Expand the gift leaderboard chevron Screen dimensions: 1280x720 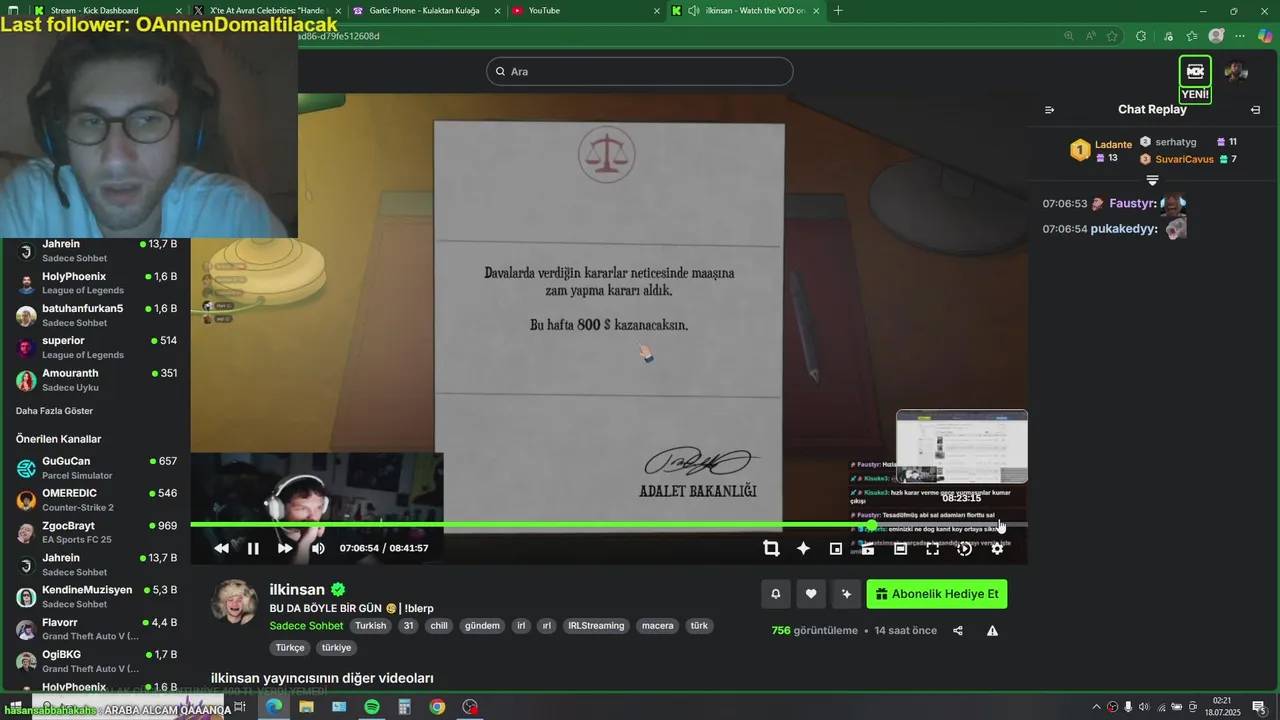pyautogui.click(x=1152, y=180)
